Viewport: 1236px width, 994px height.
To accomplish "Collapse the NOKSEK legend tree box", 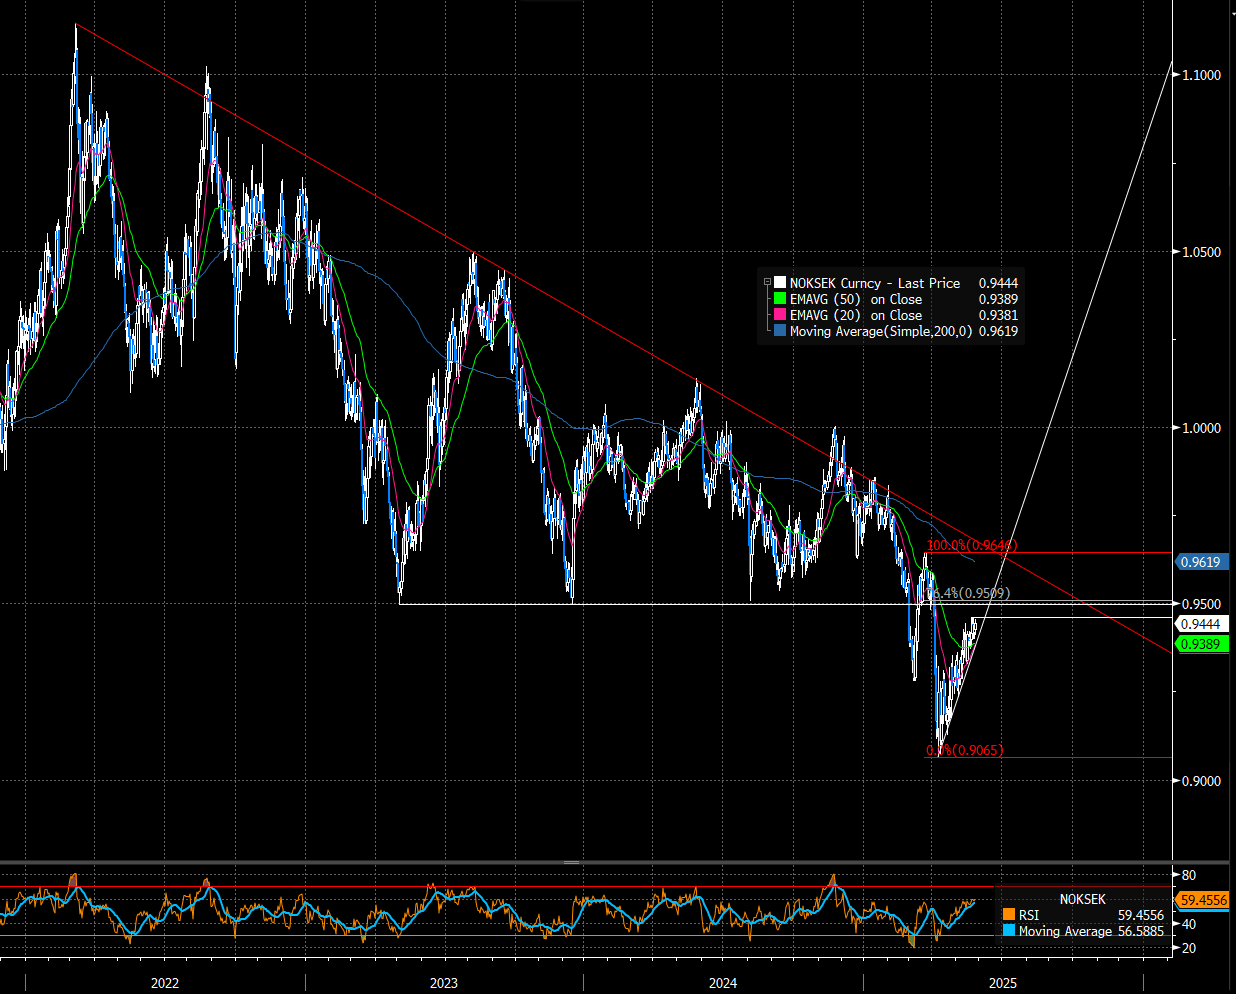I will point(767,283).
